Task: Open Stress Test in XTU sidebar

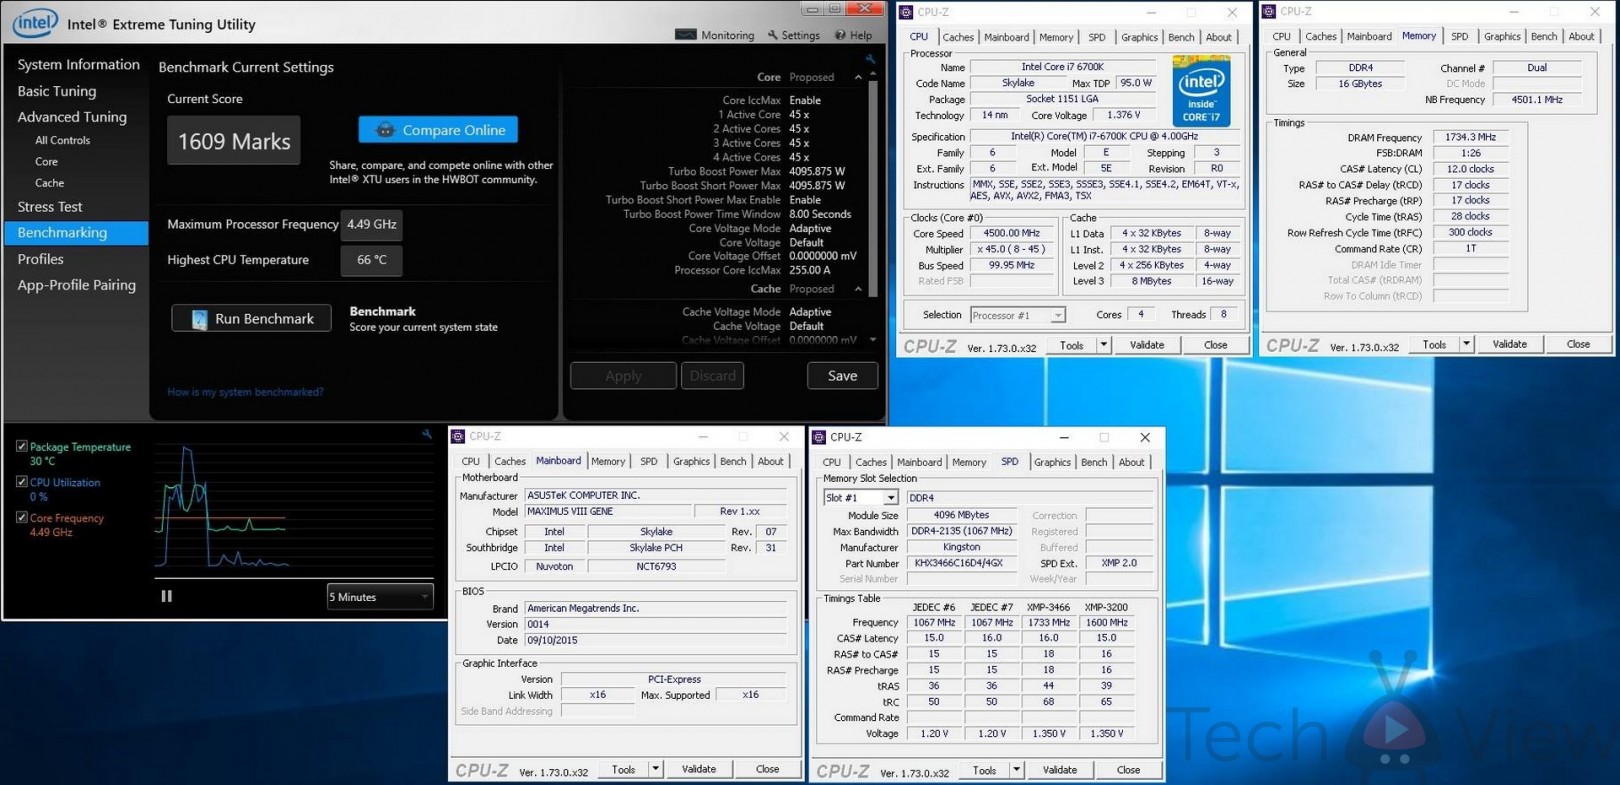Action: coord(50,207)
